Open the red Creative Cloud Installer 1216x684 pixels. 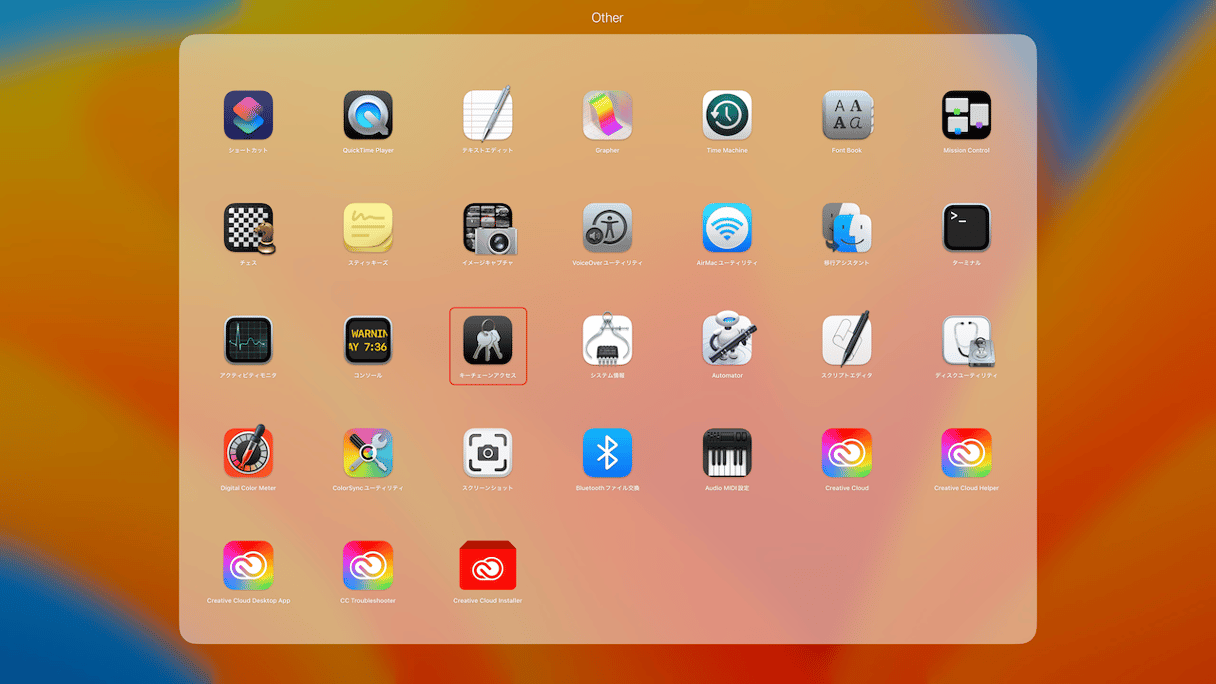pos(488,566)
